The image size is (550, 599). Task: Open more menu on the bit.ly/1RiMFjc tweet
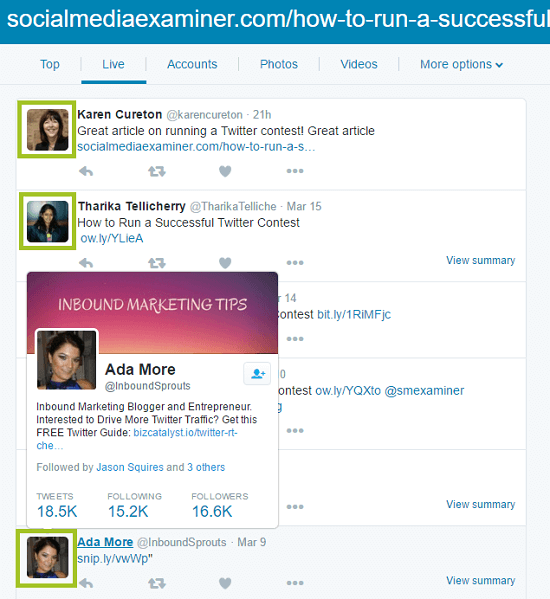(x=295, y=339)
